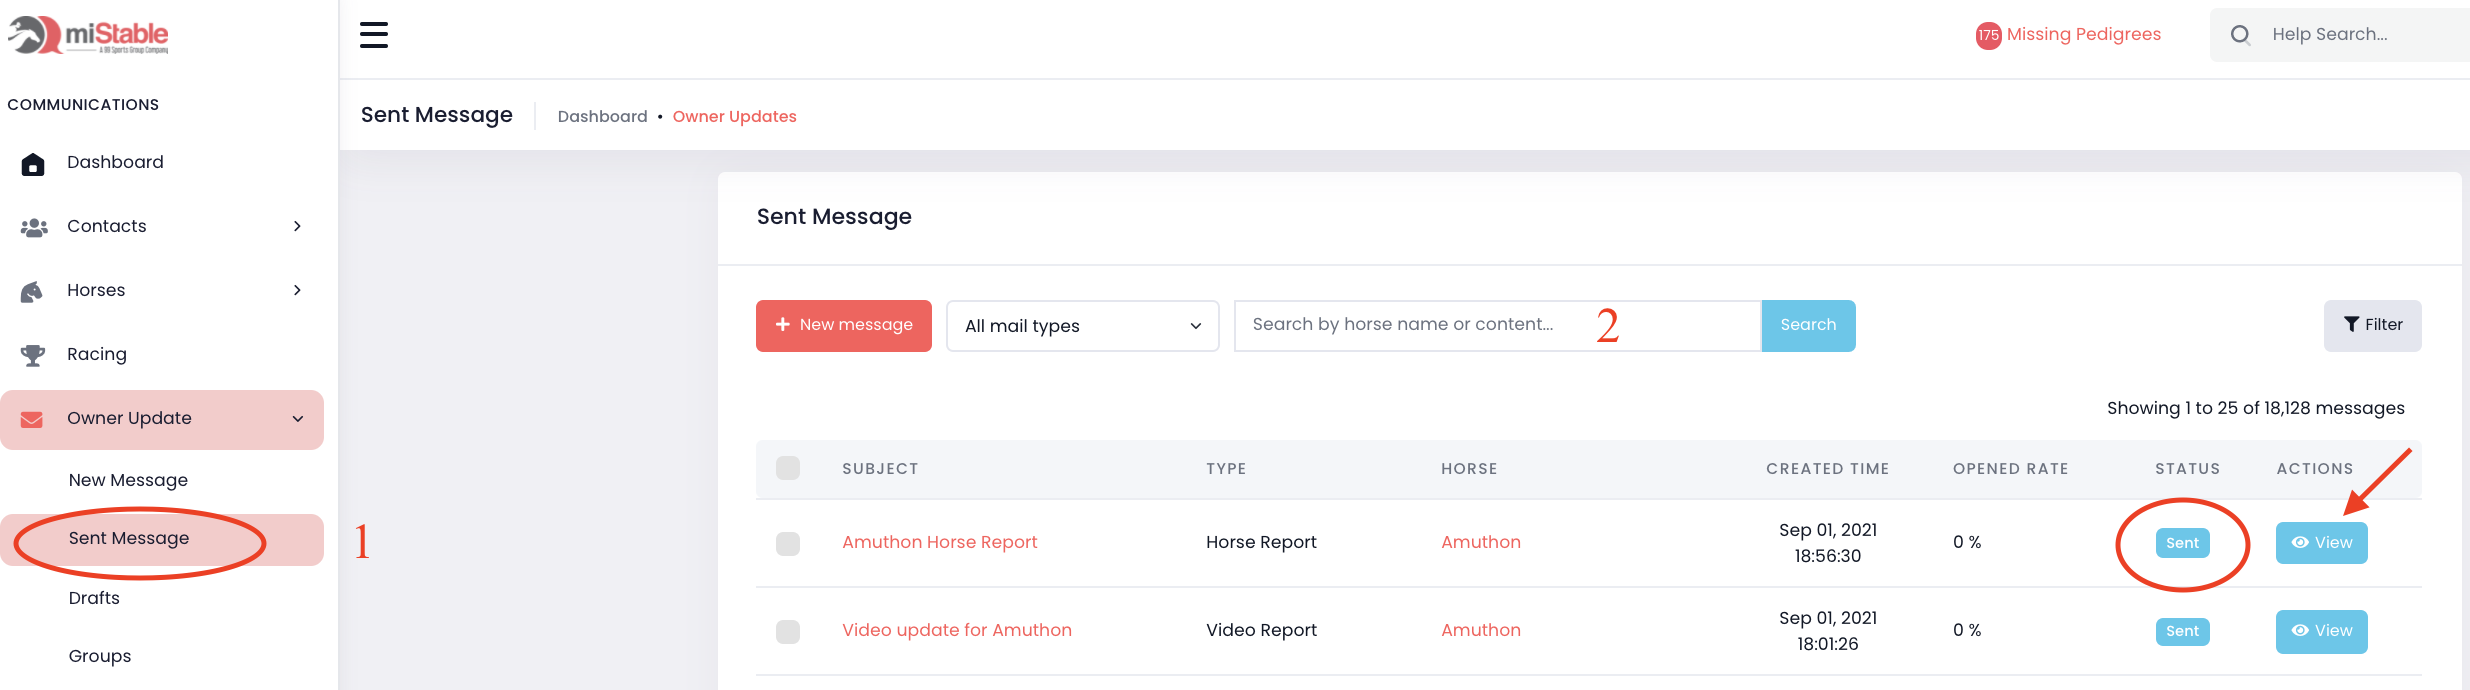Click the Contacts people icon
Viewport: 2470px width, 690px height.
point(34,228)
